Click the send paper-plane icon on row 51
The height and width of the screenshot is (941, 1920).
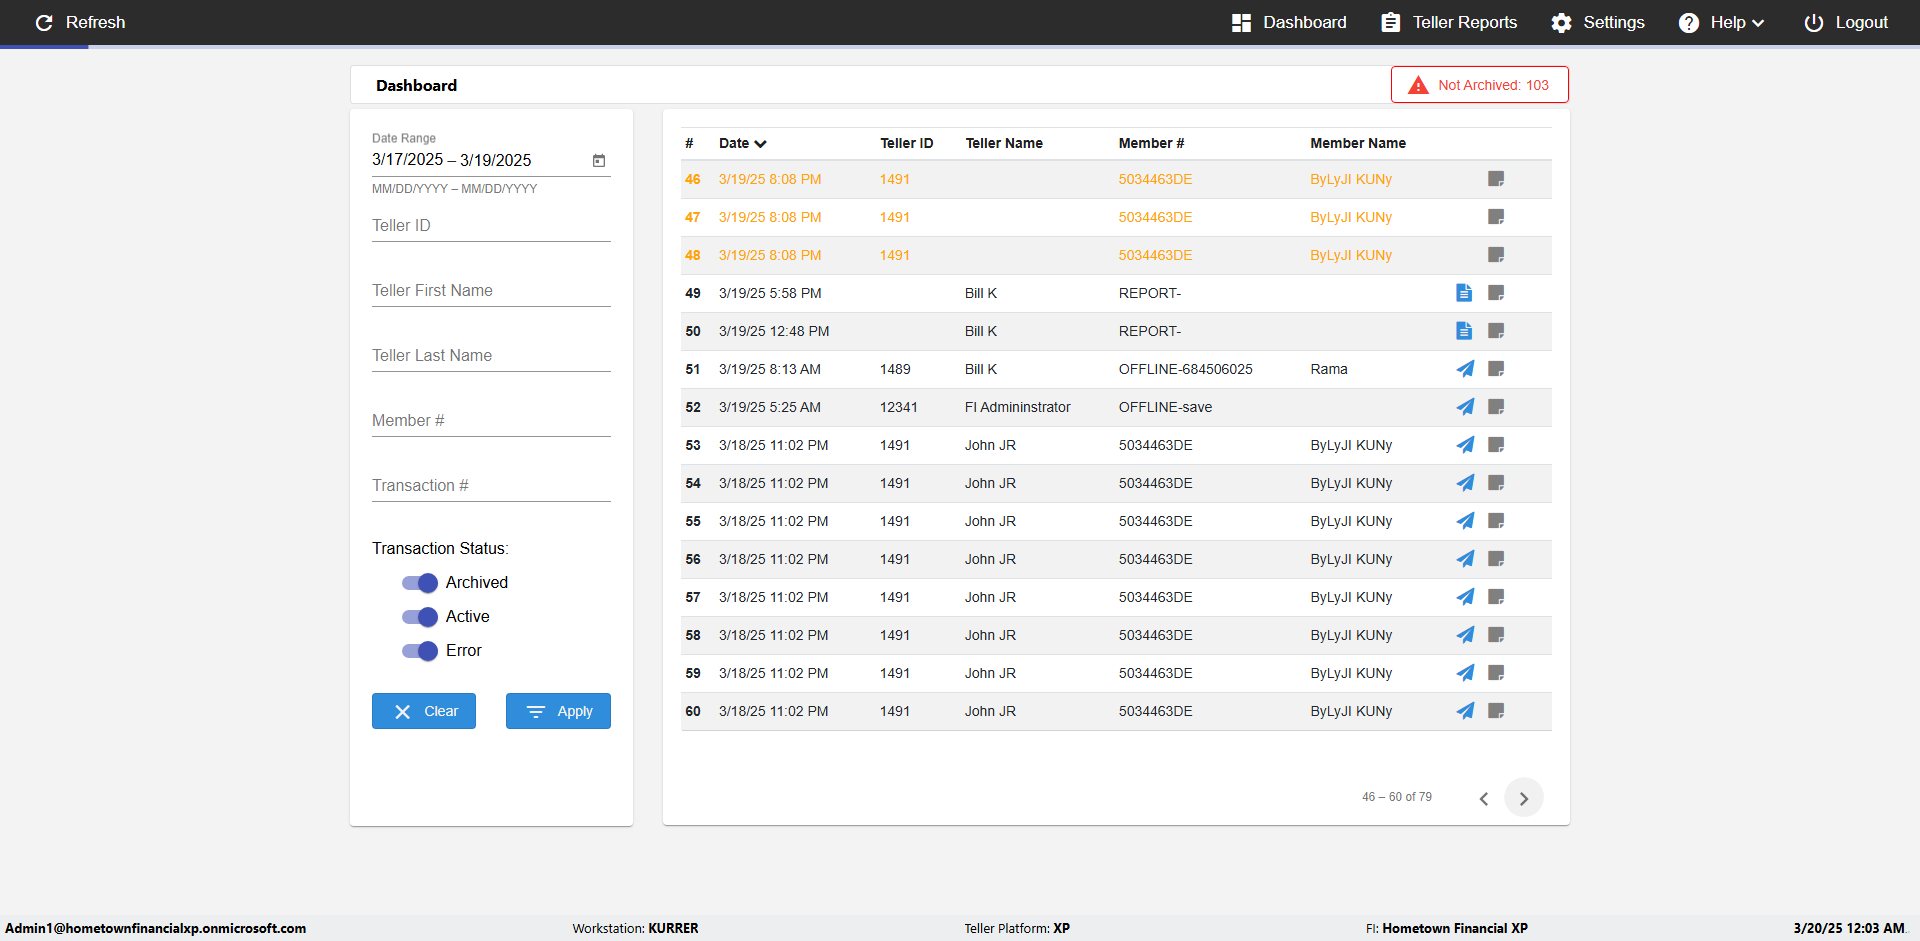[1465, 369]
